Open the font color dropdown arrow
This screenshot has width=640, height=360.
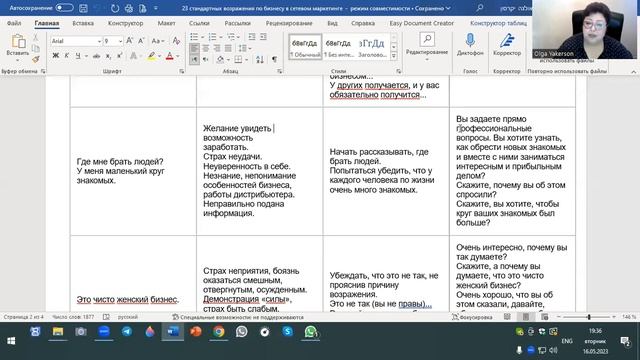pos(178,56)
